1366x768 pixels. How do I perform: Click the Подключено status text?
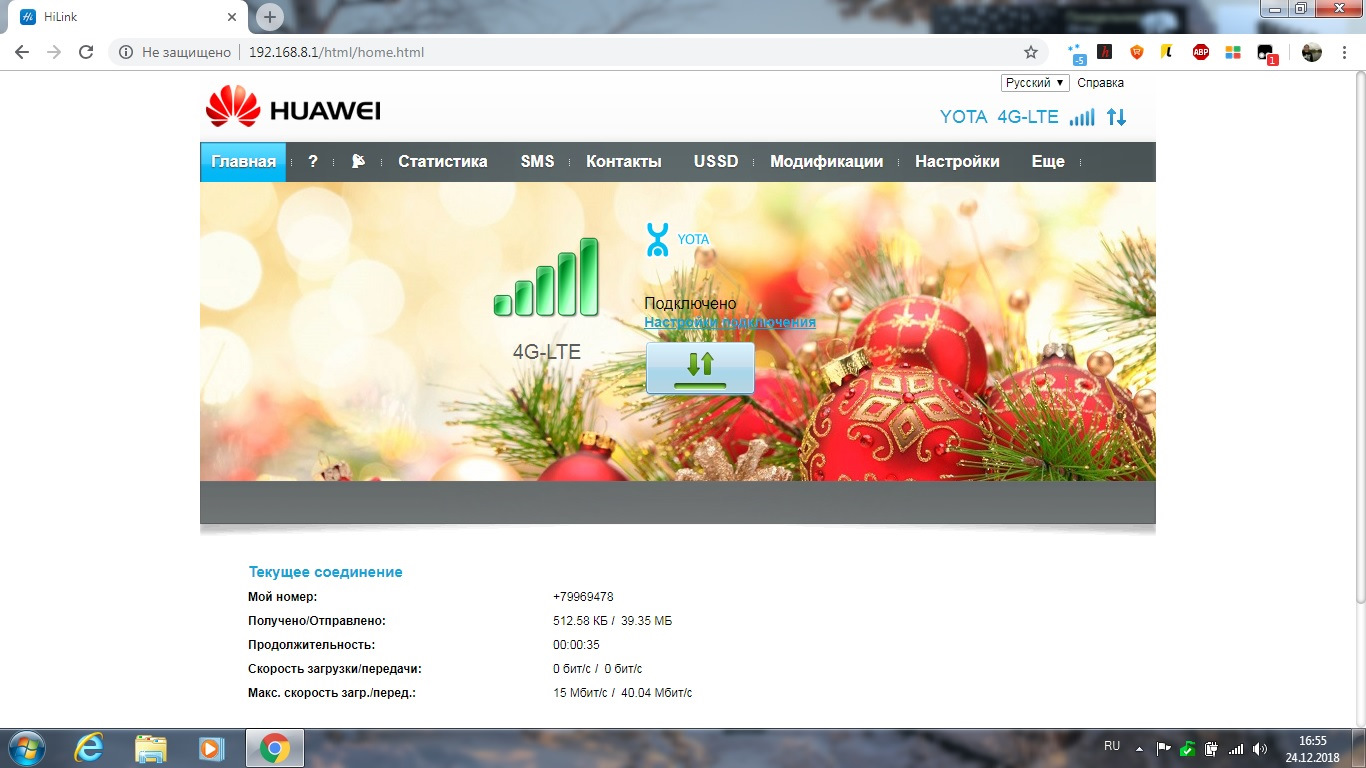[690, 303]
